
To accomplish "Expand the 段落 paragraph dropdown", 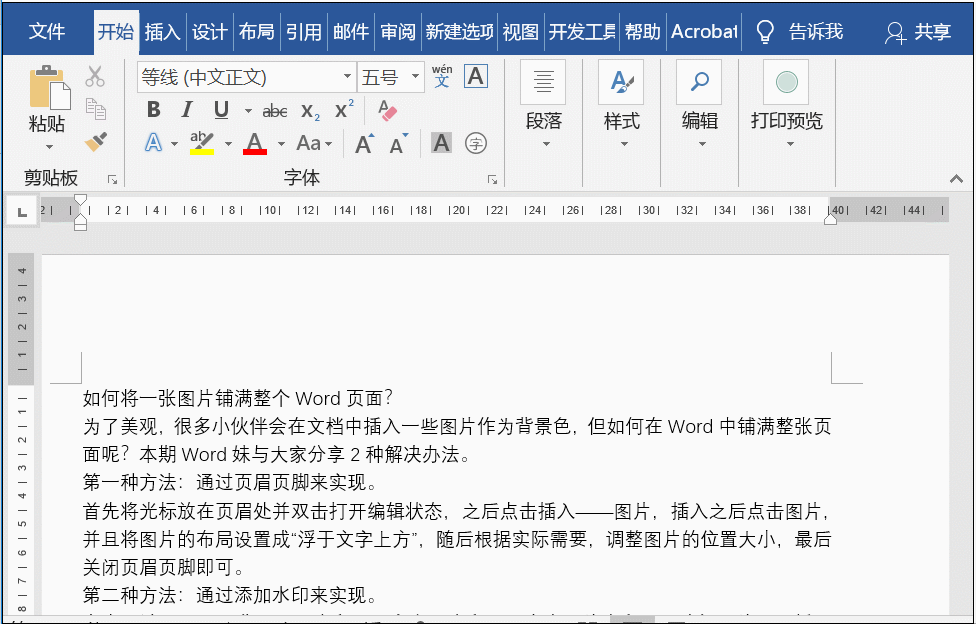I will coord(545,143).
